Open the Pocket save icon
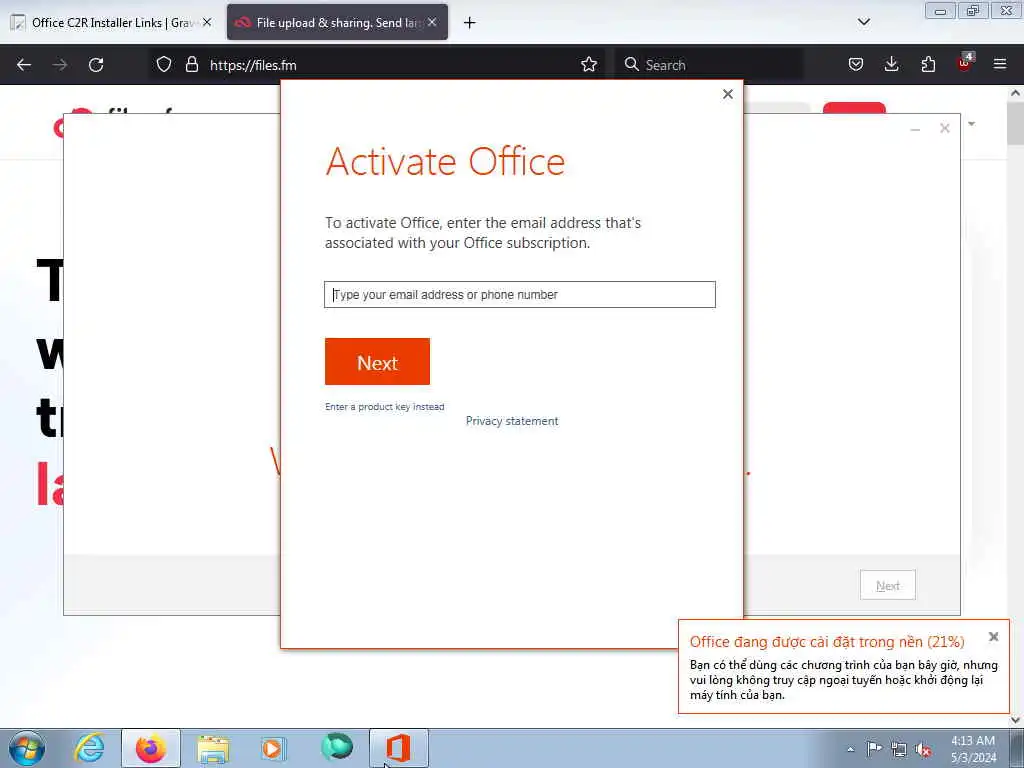 856,65
